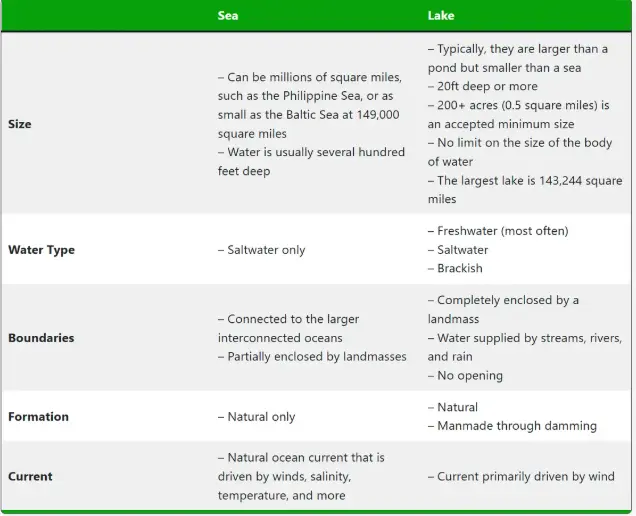
Task: Click "Partially enclosed by landmasses" text
Action: pos(312,356)
